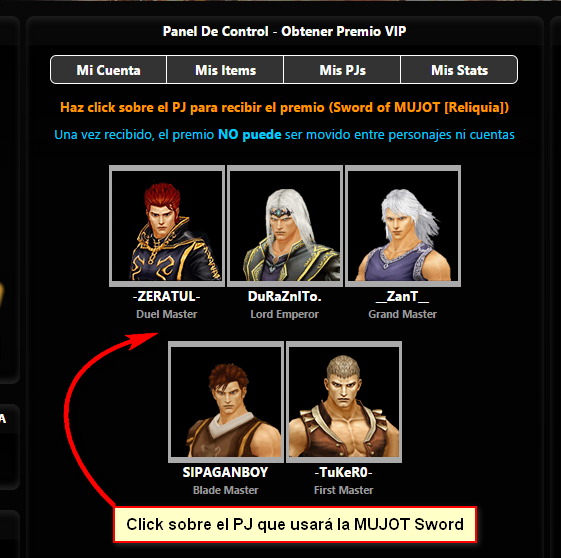561x558 pixels.
Task: Click the Duel Master class label
Action: pyautogui.click(x=167, y=314)
